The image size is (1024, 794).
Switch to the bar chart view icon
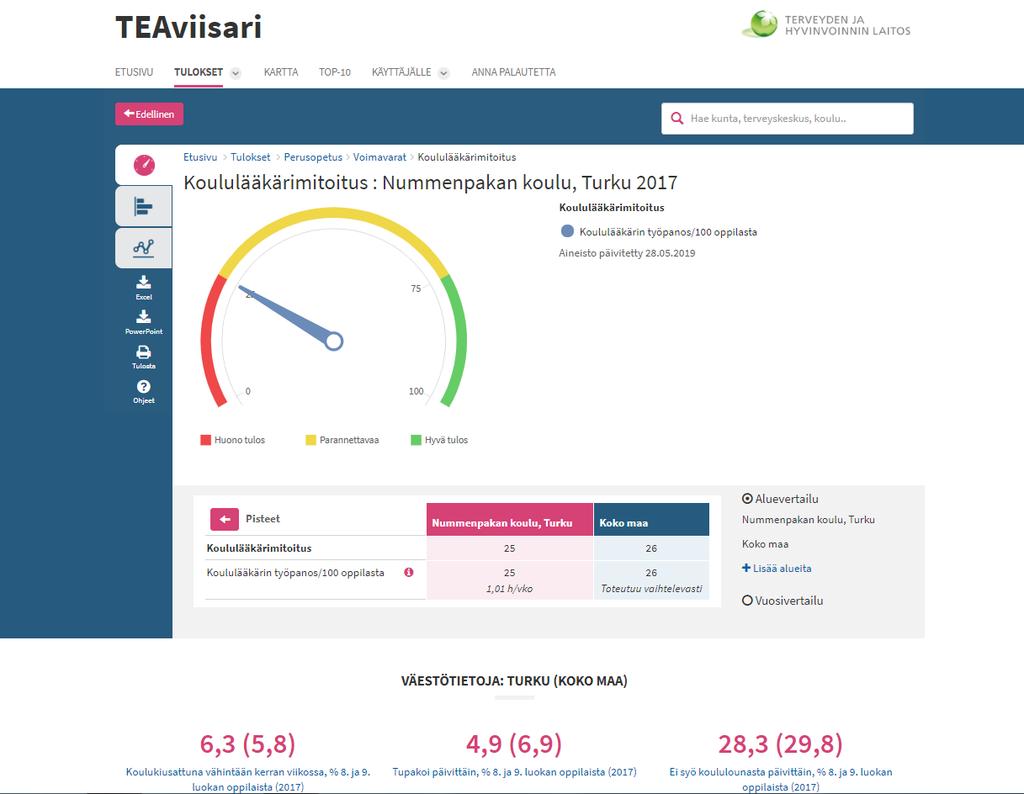(x=144, y=206)
